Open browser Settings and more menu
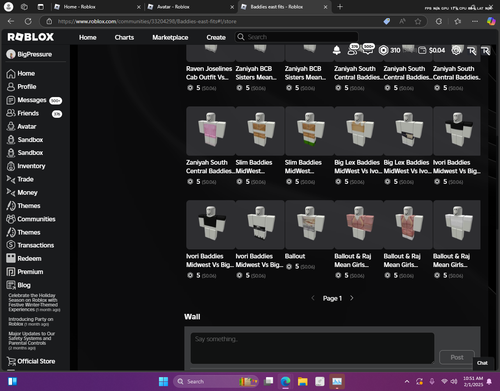Viewport: 500px width, 391px height. 475,21
